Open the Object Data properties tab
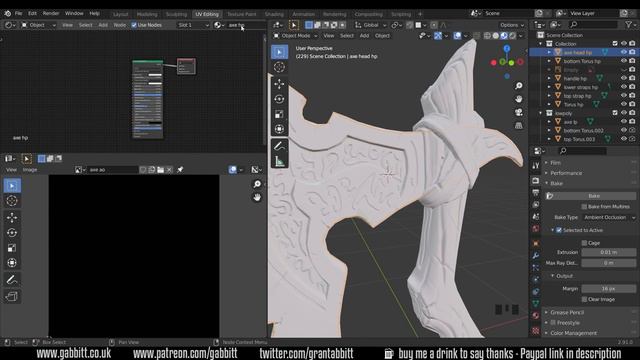Screen dimensions: 640x360 tap(536, 303)
